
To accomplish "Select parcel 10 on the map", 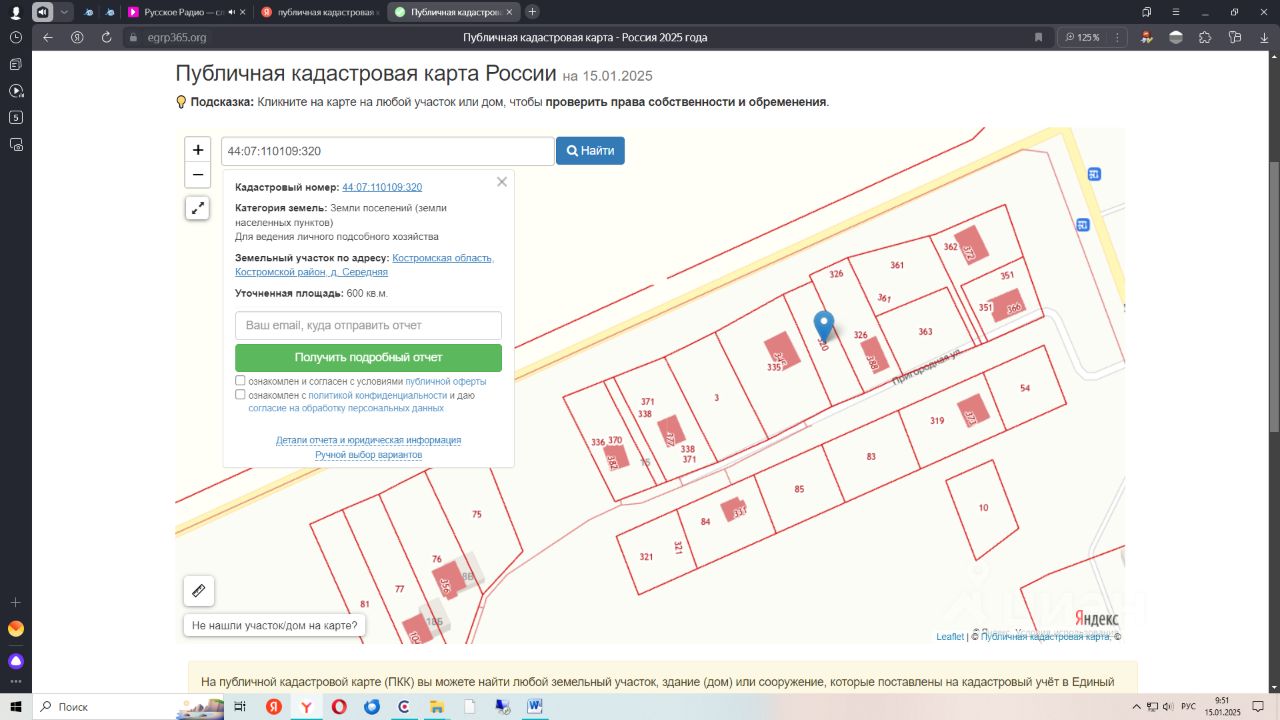I will (983, 508).
